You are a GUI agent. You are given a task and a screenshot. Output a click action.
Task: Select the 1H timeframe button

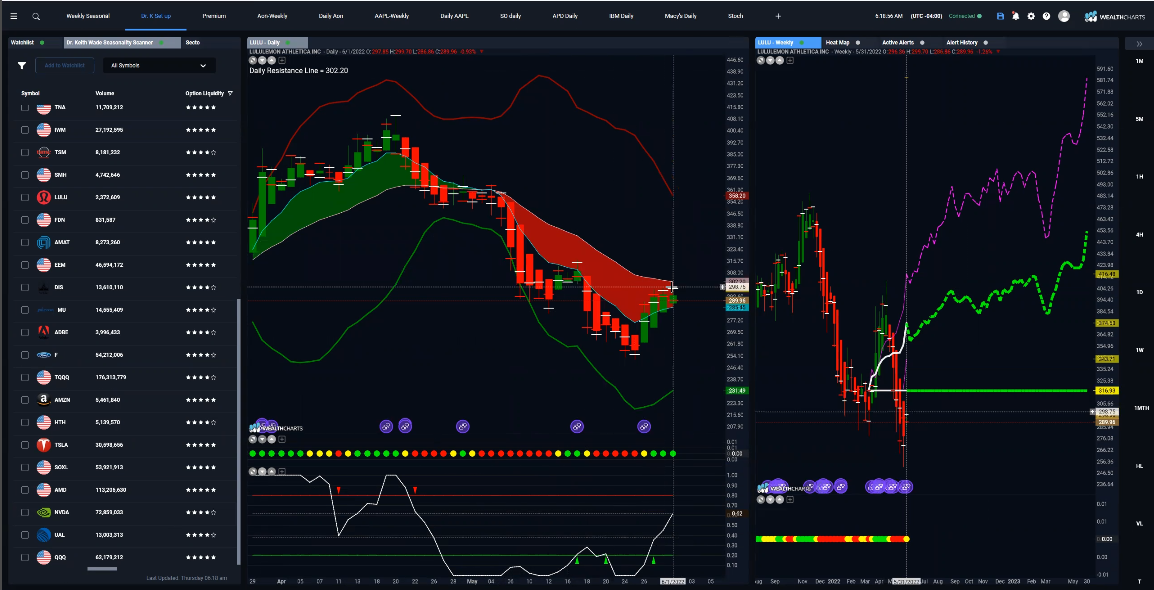pyautogui.click(x=1139, y=177)
